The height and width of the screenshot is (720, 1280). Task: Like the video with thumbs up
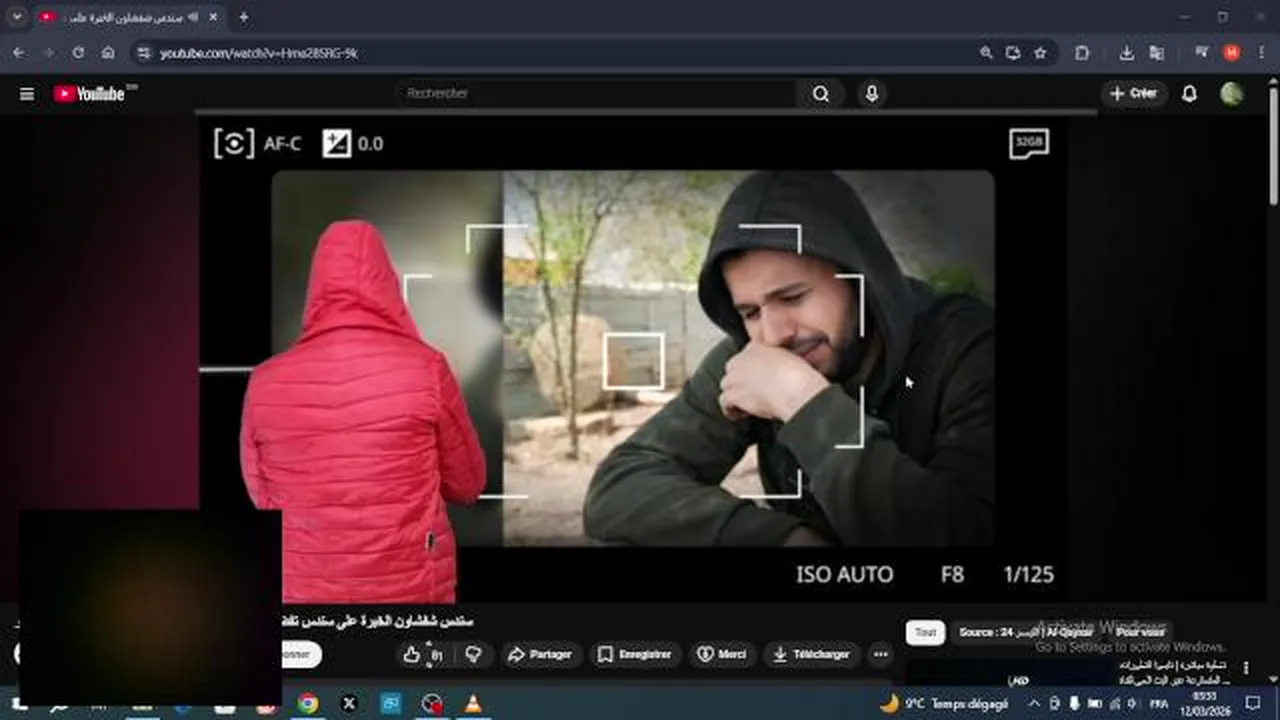point(411,655)
